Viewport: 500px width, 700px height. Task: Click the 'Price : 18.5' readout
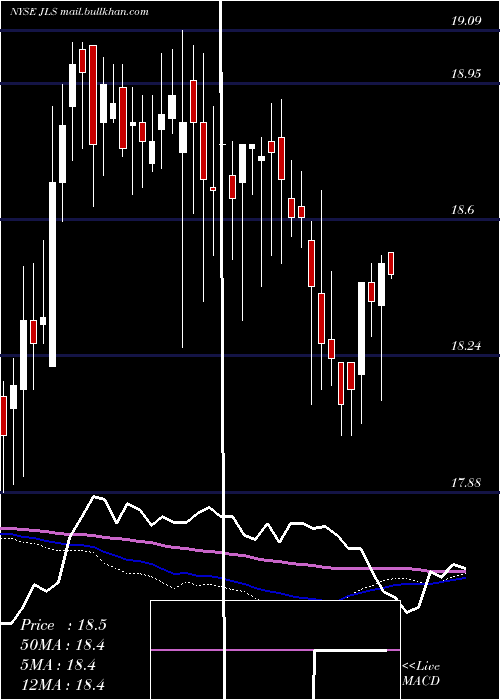click(x=63, y=625)
